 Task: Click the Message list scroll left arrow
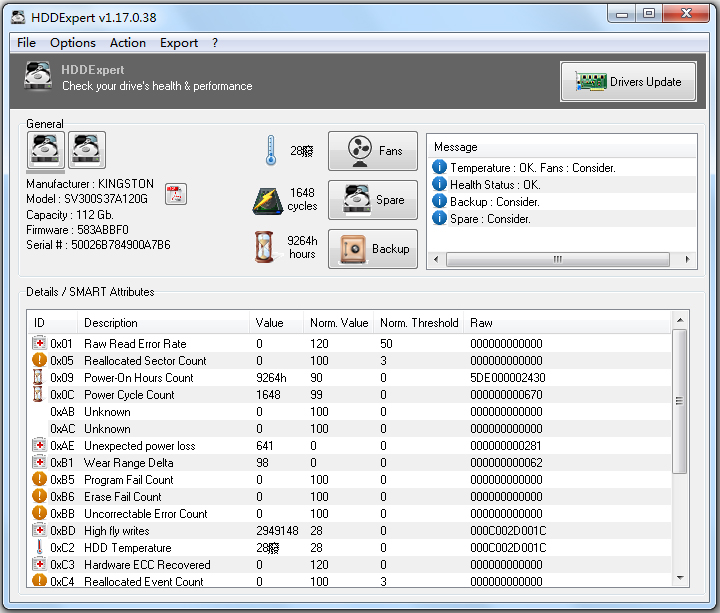[436, 259]
